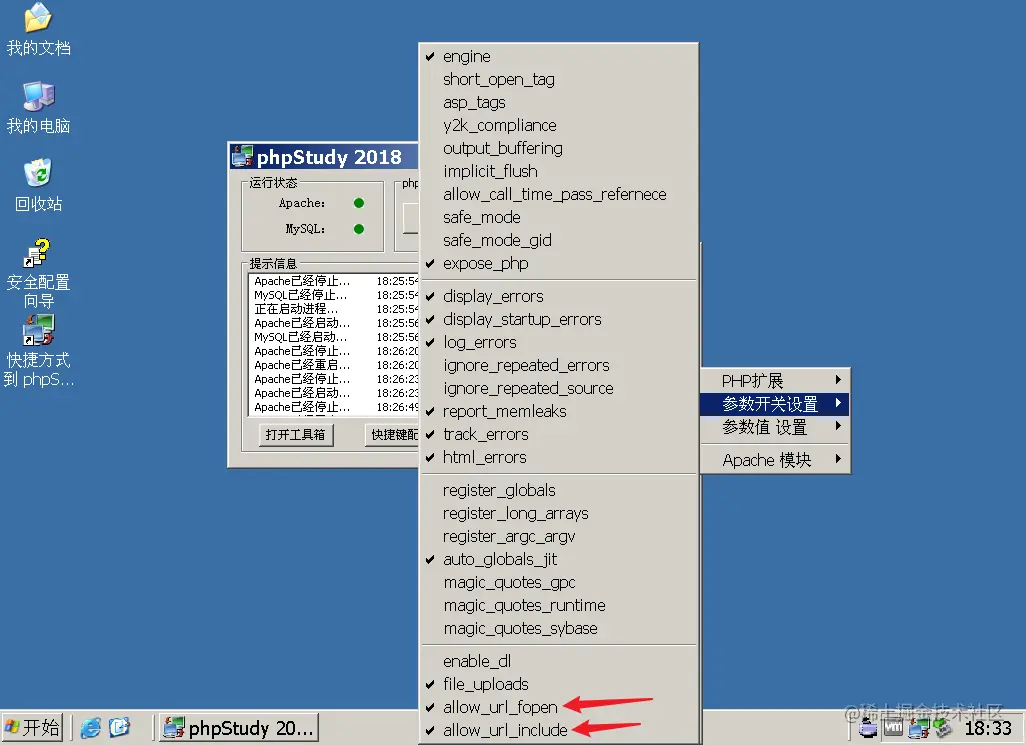1026x745 pixels.
Task: Enable safe_mode_gid option
Action: [559, 240]
